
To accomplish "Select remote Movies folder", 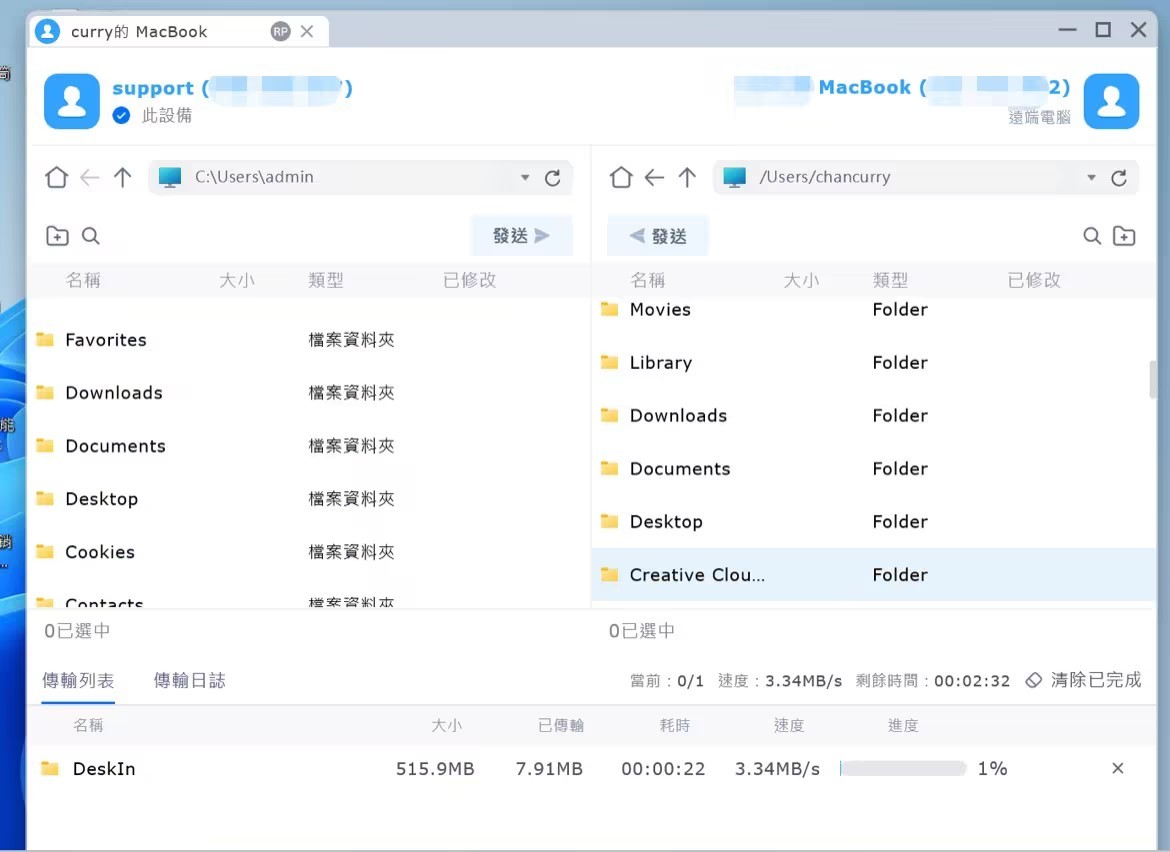I will tap(873, 310).
